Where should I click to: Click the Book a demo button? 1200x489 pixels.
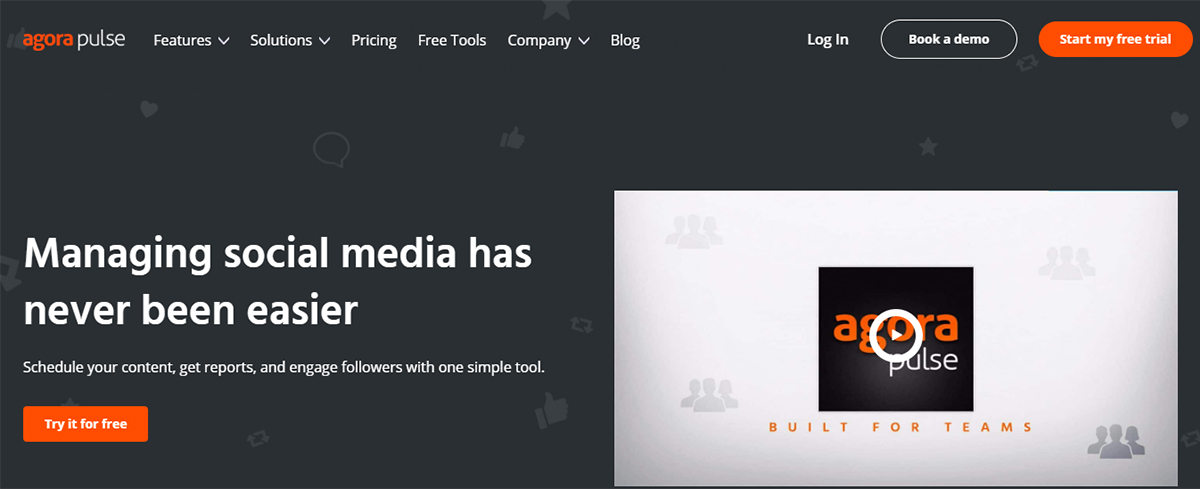[949, 39]
